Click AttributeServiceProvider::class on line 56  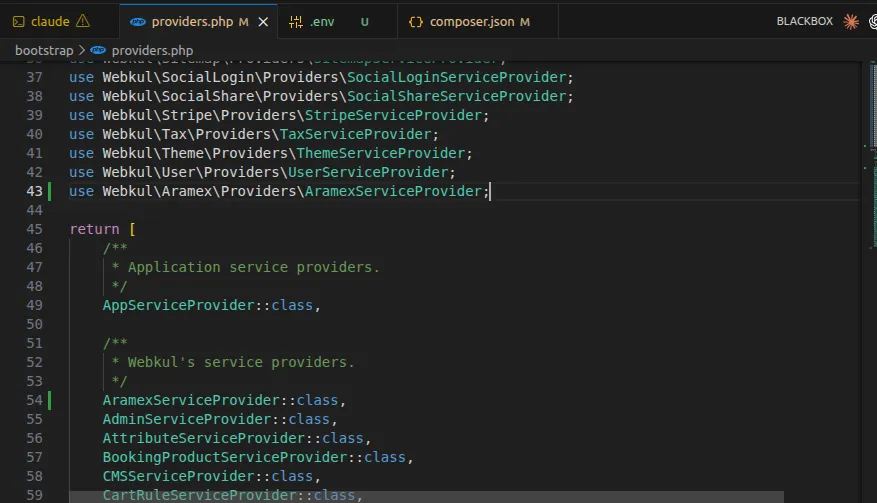233,439
